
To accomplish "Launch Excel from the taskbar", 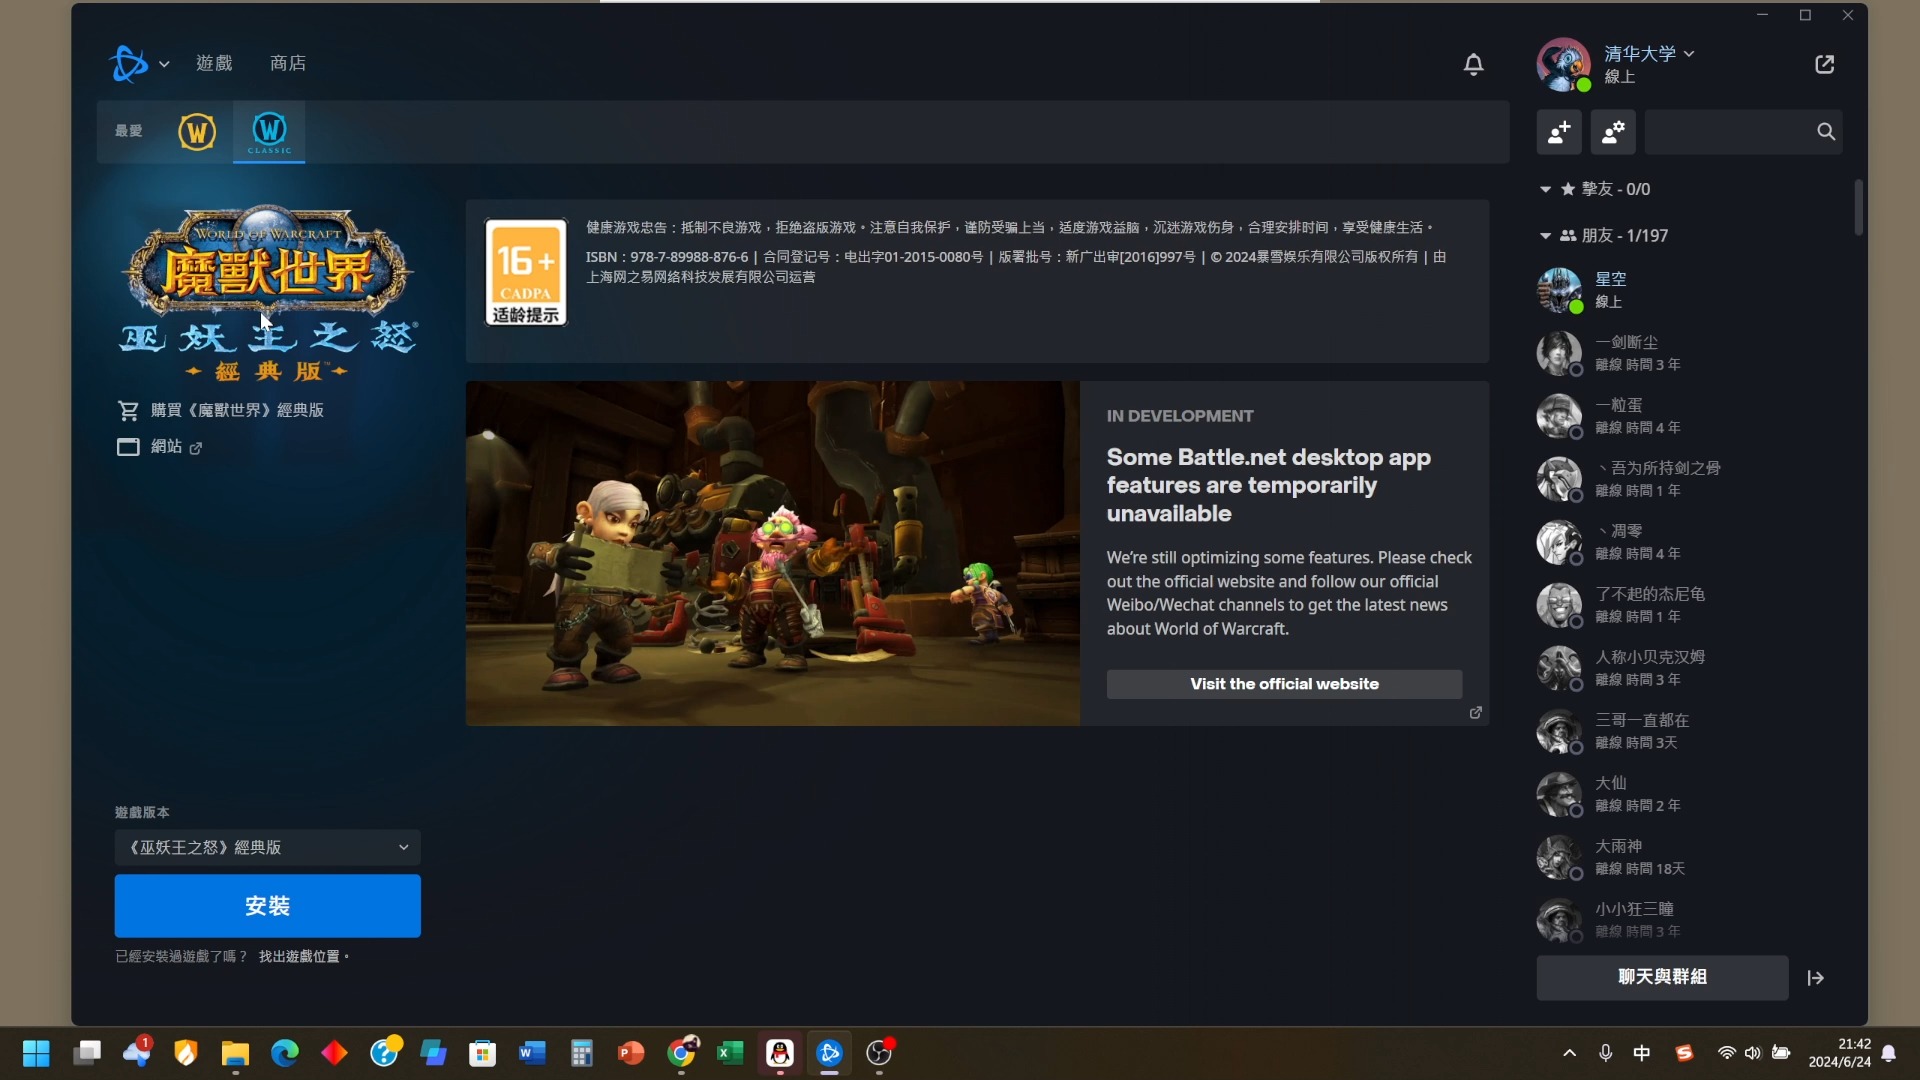I will pos(730,1053).
